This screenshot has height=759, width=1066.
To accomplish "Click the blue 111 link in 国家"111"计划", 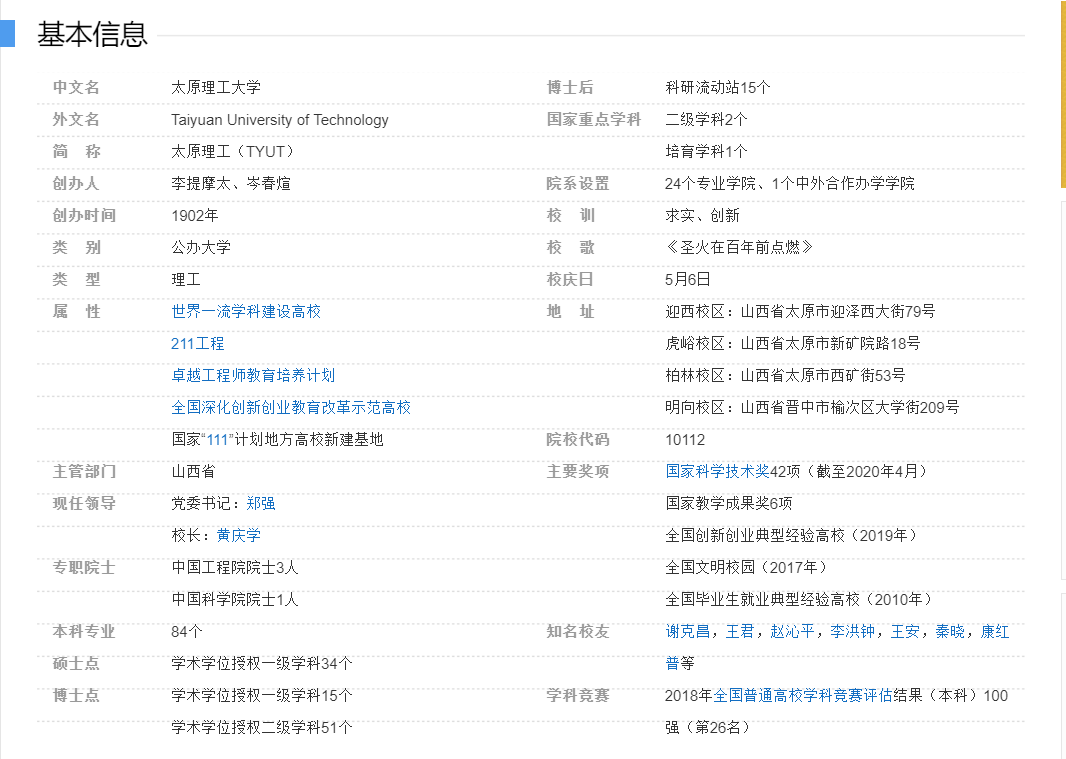I will point(218,440).
